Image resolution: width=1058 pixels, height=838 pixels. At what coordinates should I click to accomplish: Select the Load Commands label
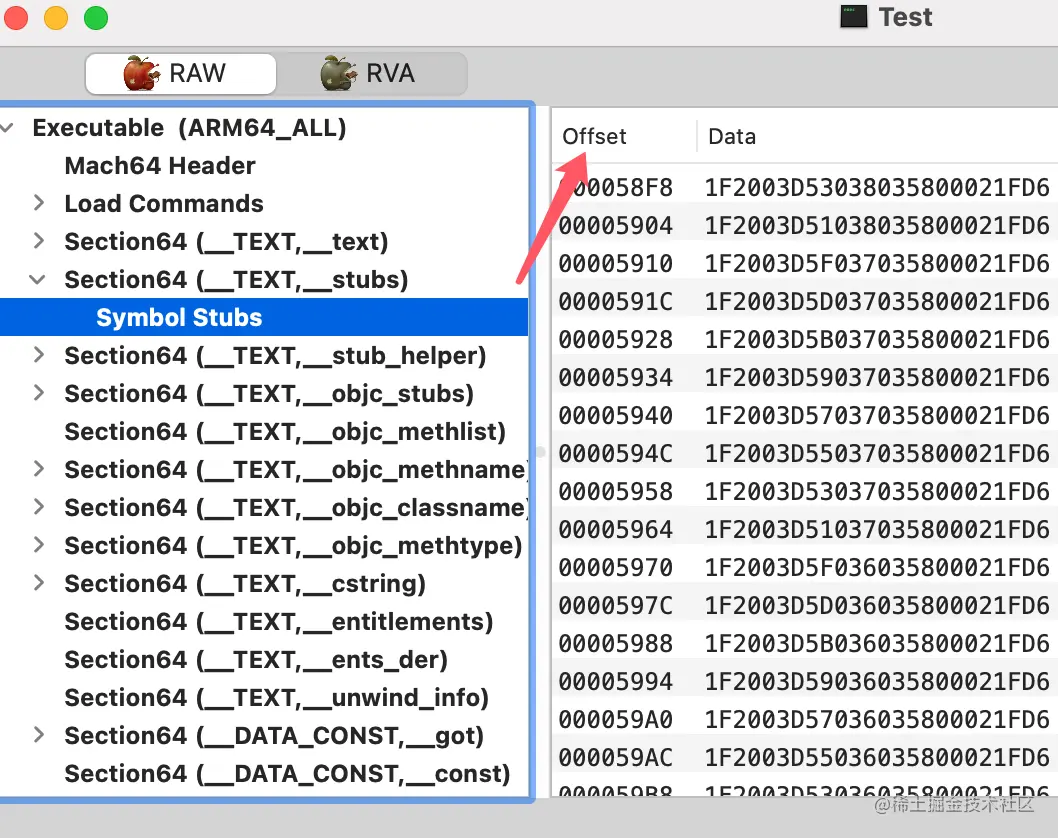click(x=164, y=203)
